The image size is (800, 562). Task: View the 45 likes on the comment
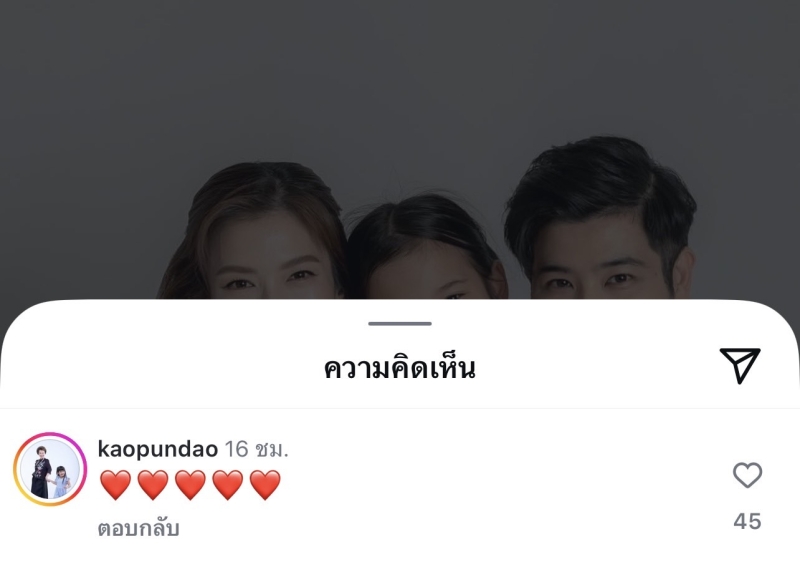pos(747,521)
